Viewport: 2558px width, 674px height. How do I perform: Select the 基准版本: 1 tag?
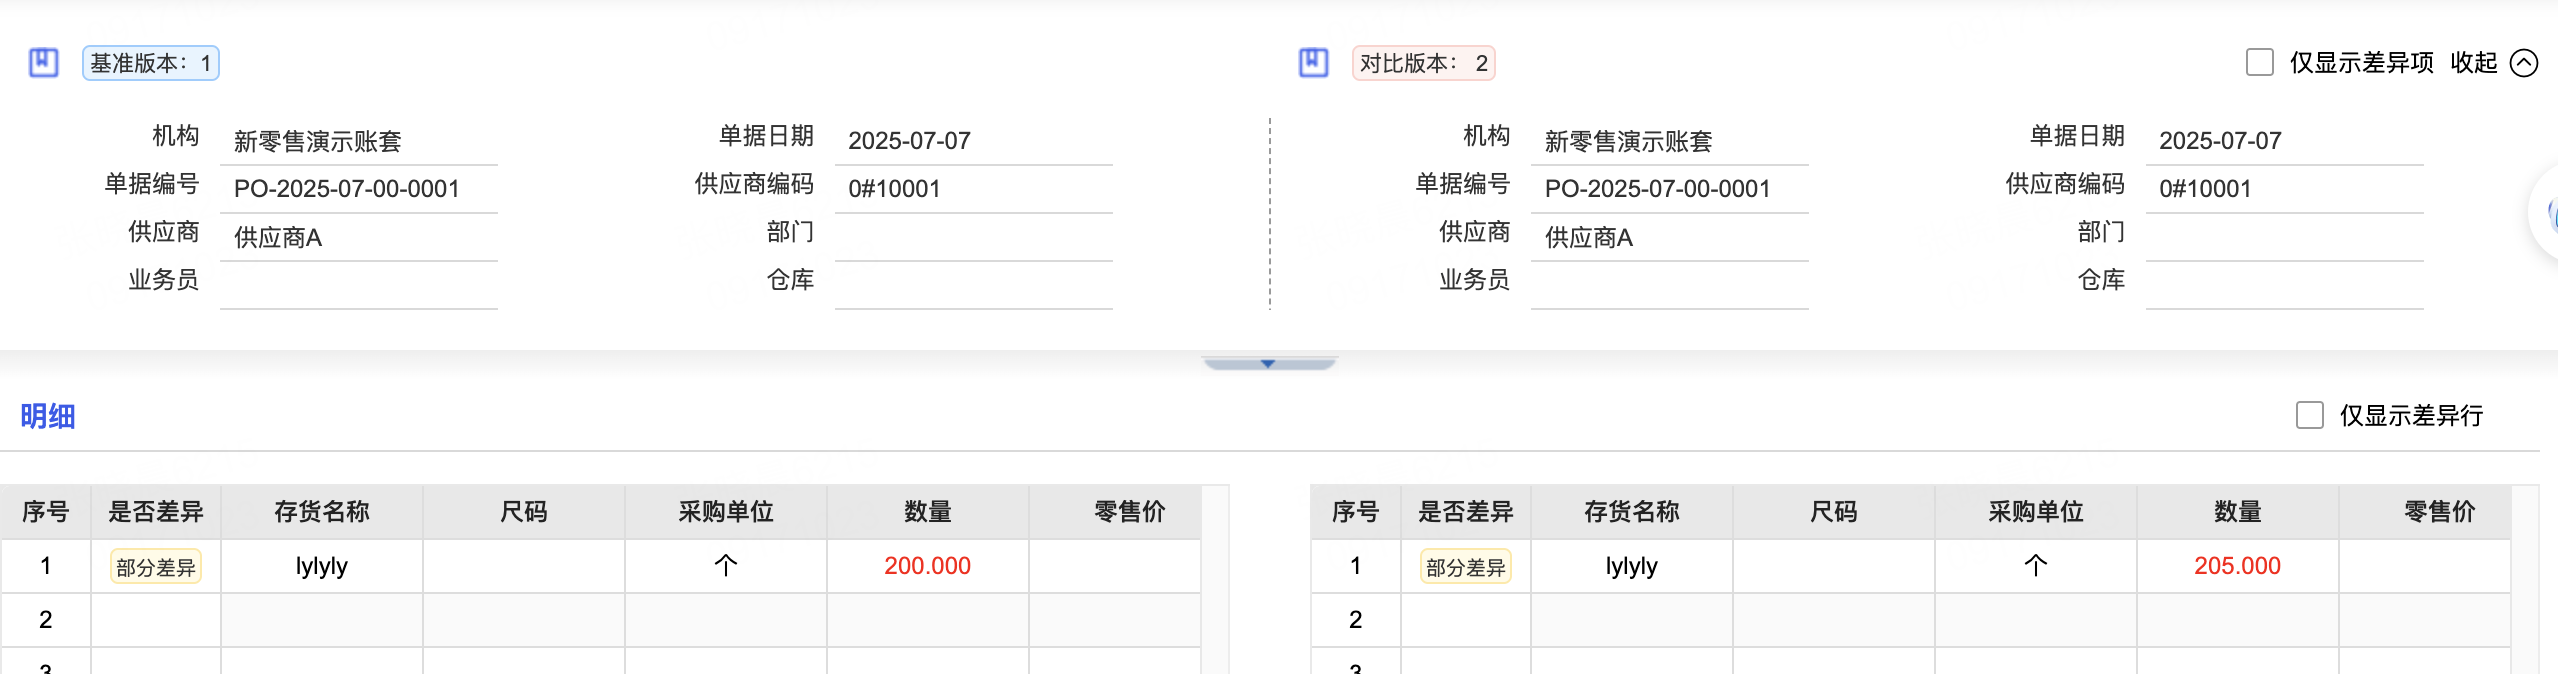[150, 63]
